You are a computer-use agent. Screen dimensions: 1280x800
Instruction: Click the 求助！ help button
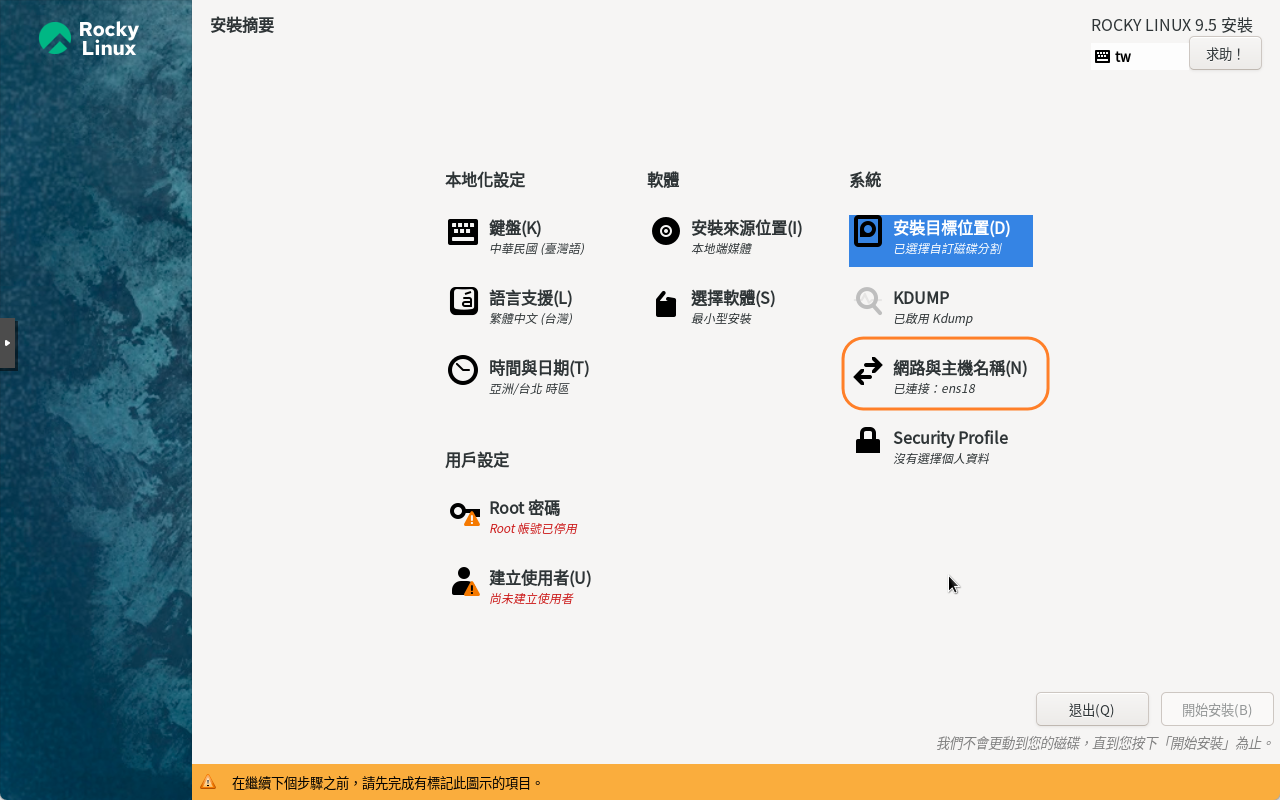(x=1225, y=54)
